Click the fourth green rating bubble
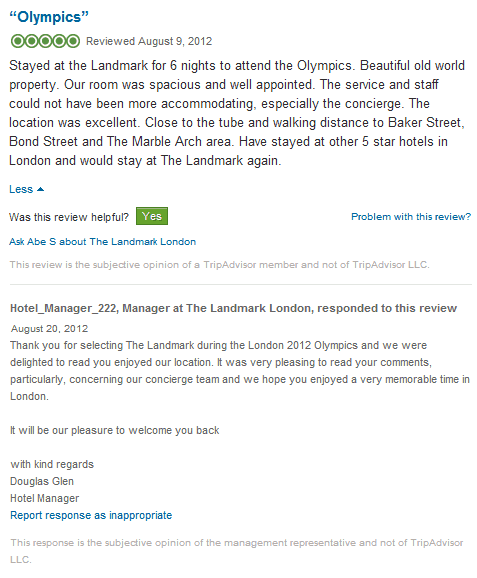 (59, 41)
